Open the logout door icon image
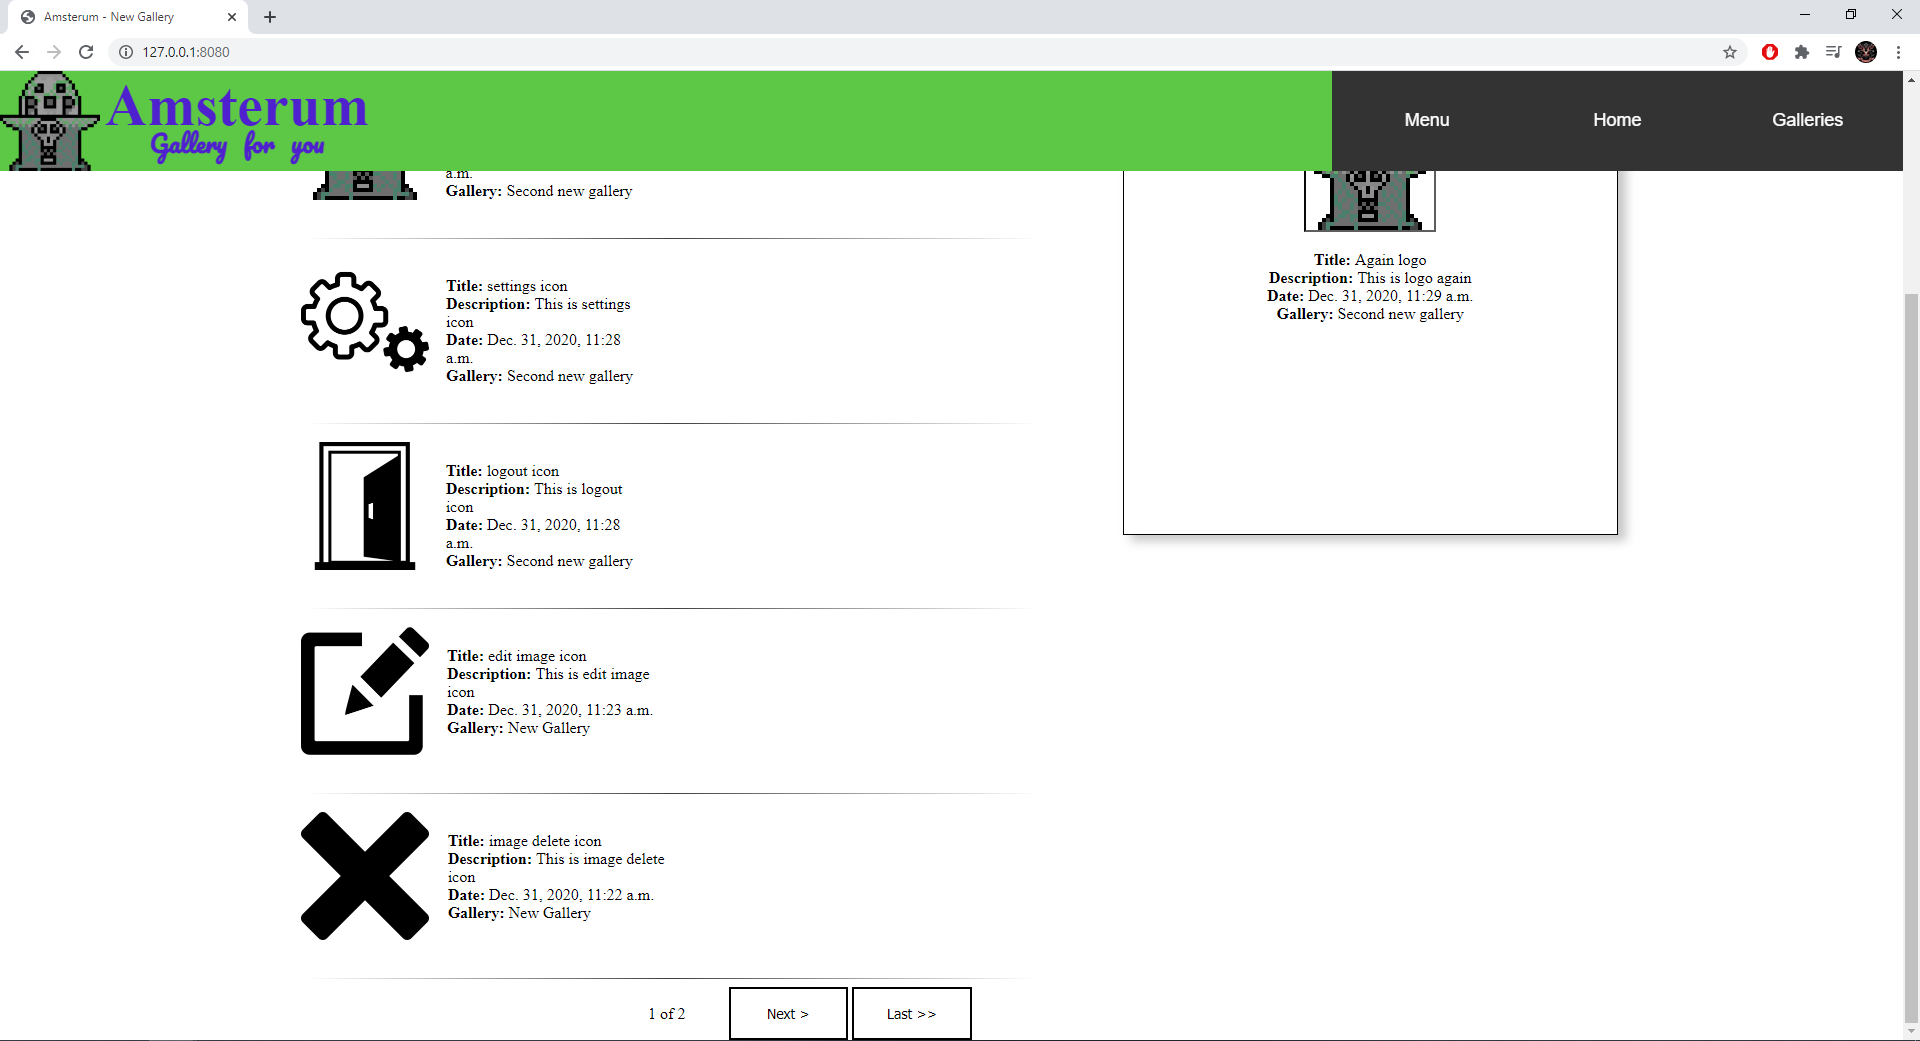This screenshot has width=1920, height=1041. (x=365, y=506)
